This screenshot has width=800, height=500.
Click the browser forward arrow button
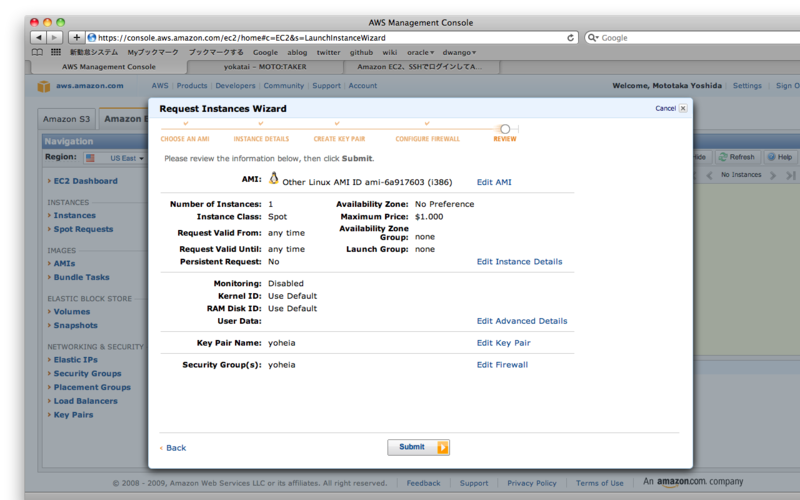55,37
